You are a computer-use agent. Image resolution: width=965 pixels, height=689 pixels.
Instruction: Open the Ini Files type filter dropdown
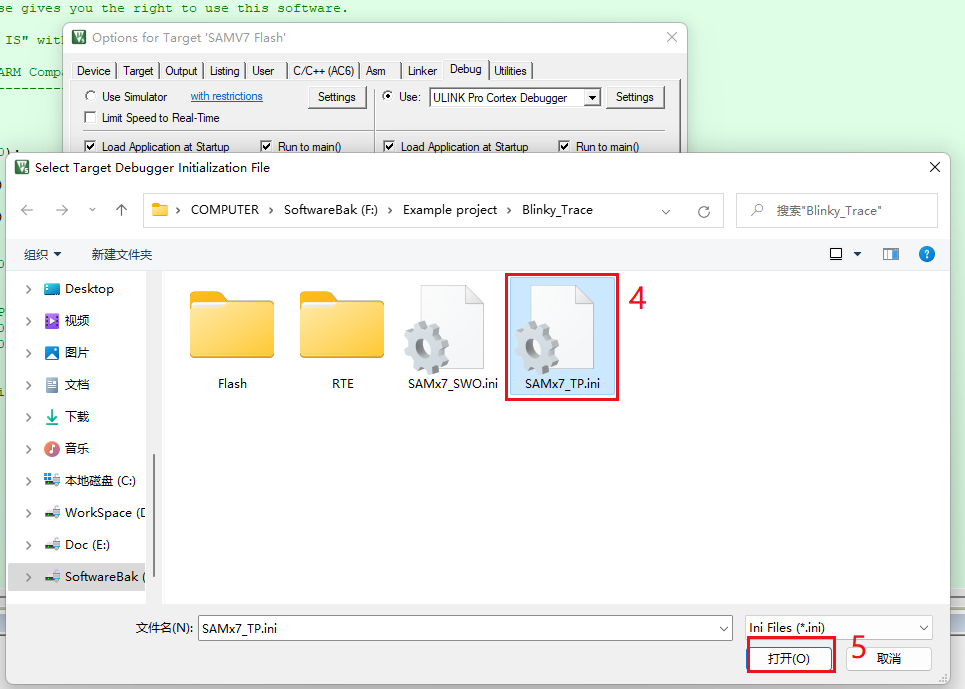pos(923,628)
